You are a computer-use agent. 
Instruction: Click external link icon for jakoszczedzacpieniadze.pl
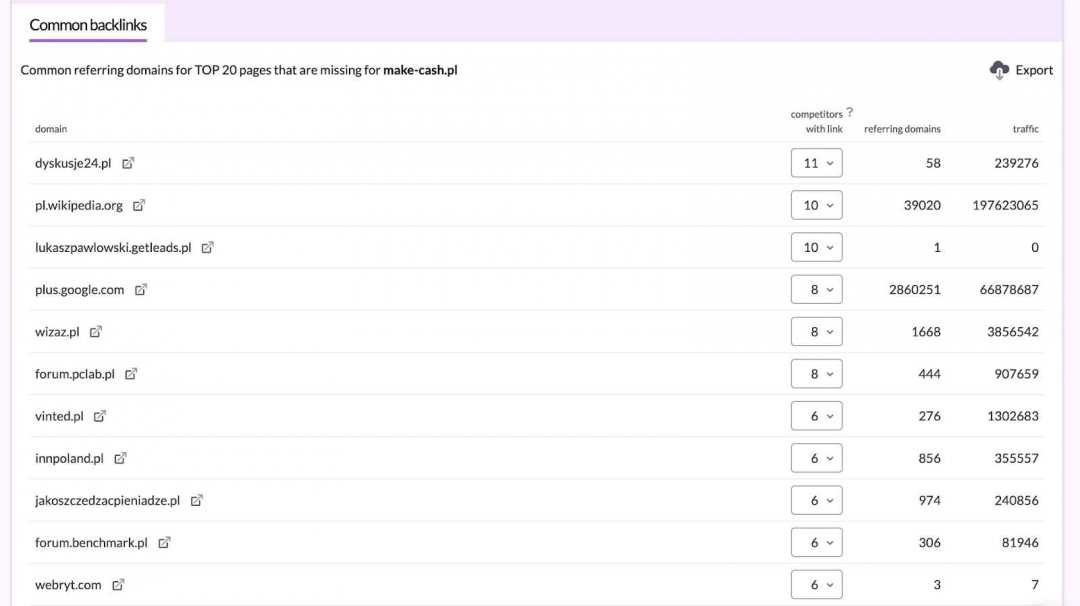pyautogui.click(x=197, y=500)
